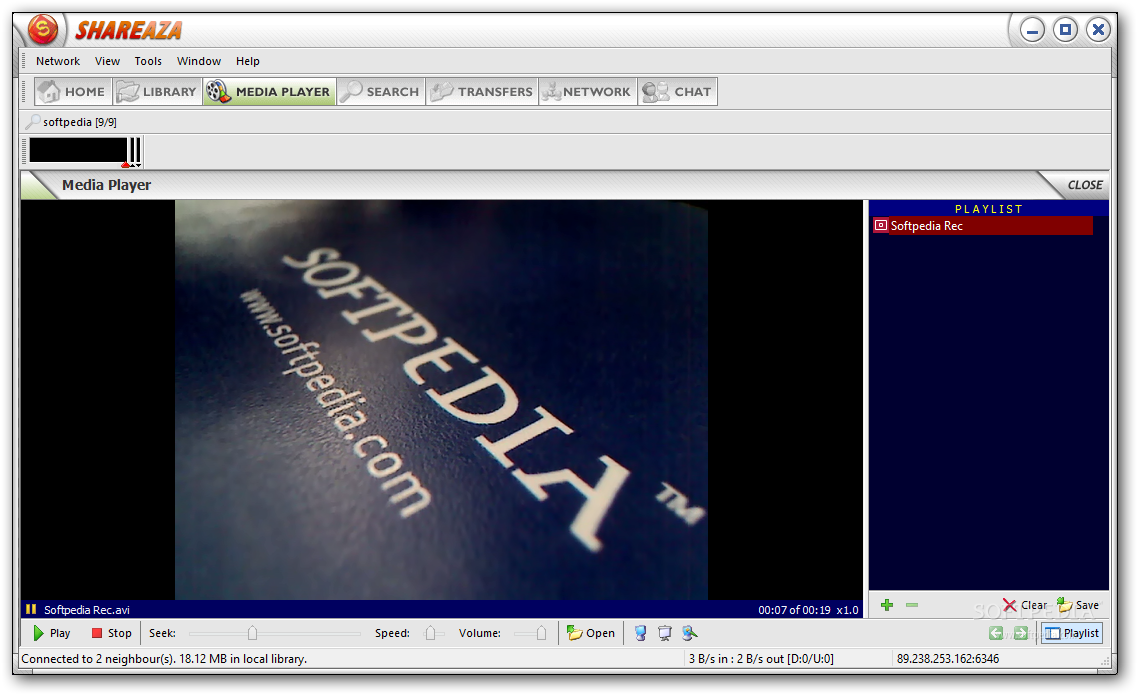
Task: Stop the playback
Action: tap(111, 633)
